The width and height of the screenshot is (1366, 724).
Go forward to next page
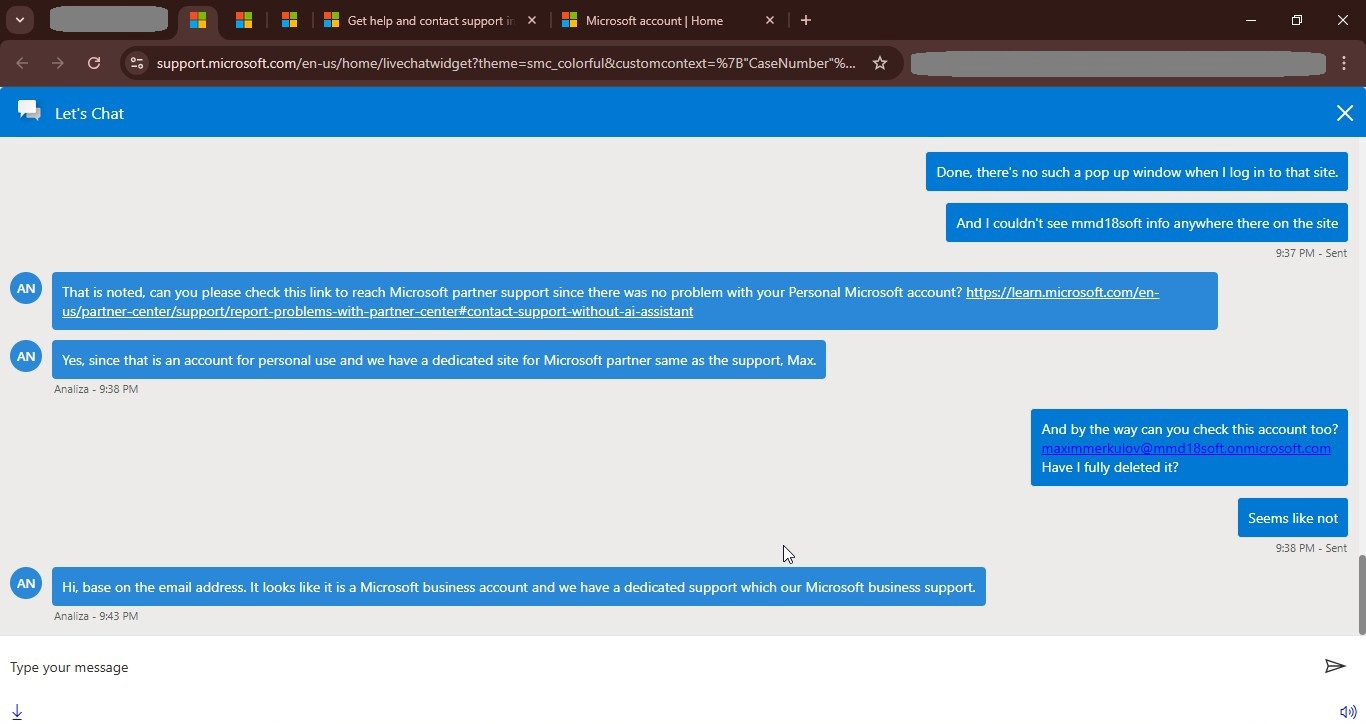click(58, 63)
